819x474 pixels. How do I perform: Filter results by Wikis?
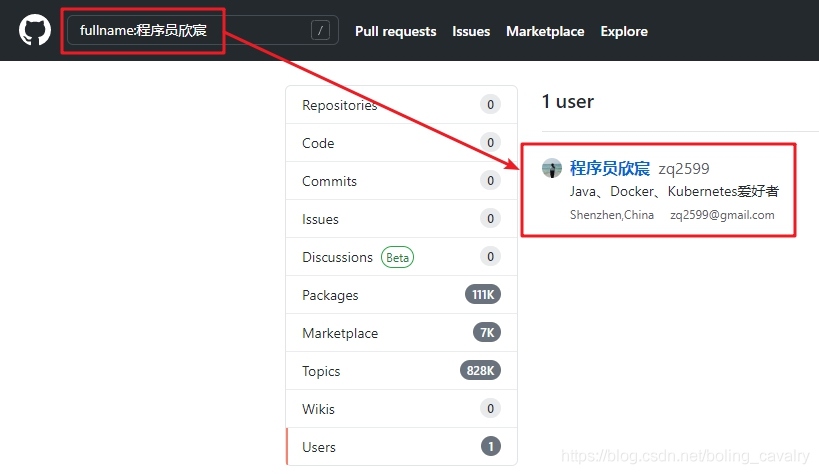(401, 409)
